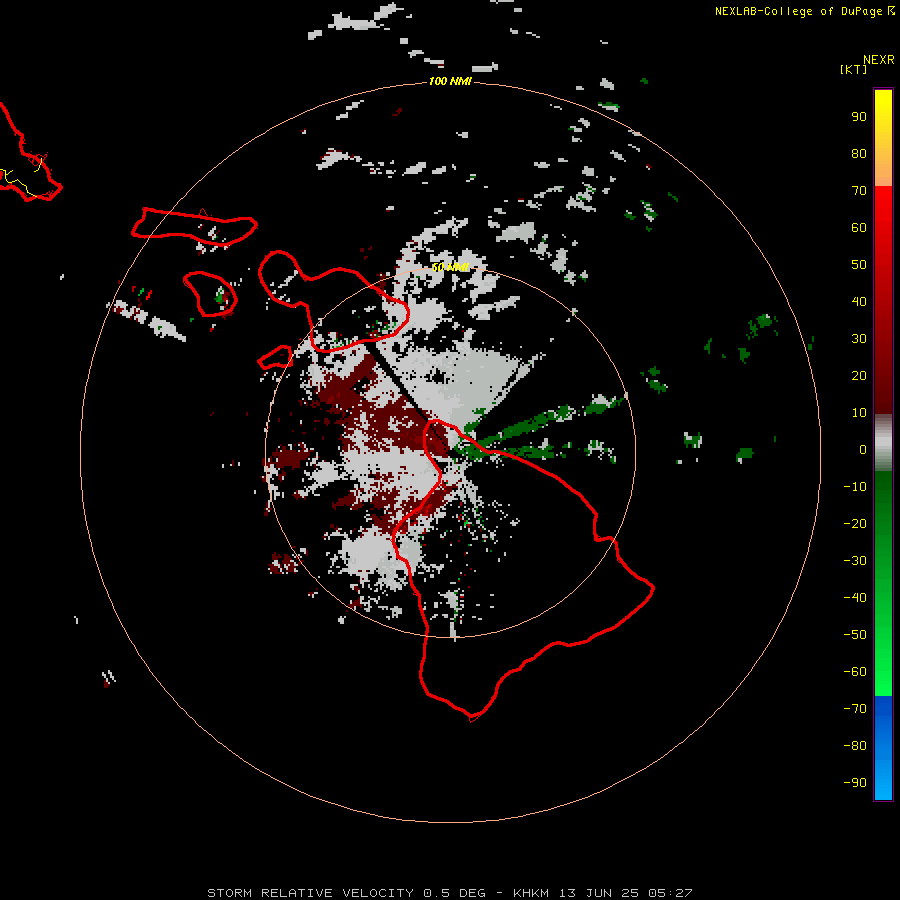Click the 70 value on the velocity scale
Viewport: 900px width, 900px height.
(x=859, y=191)
